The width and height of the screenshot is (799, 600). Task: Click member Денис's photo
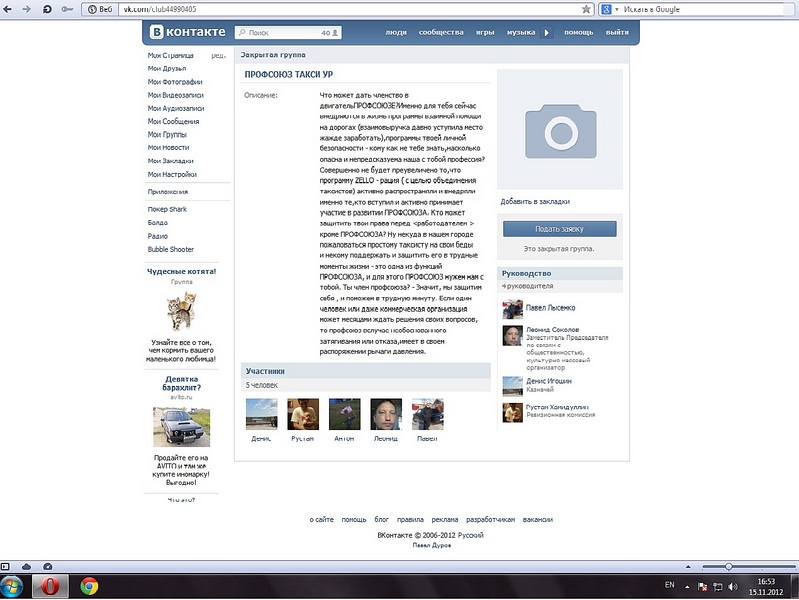[x=261, y=414]
